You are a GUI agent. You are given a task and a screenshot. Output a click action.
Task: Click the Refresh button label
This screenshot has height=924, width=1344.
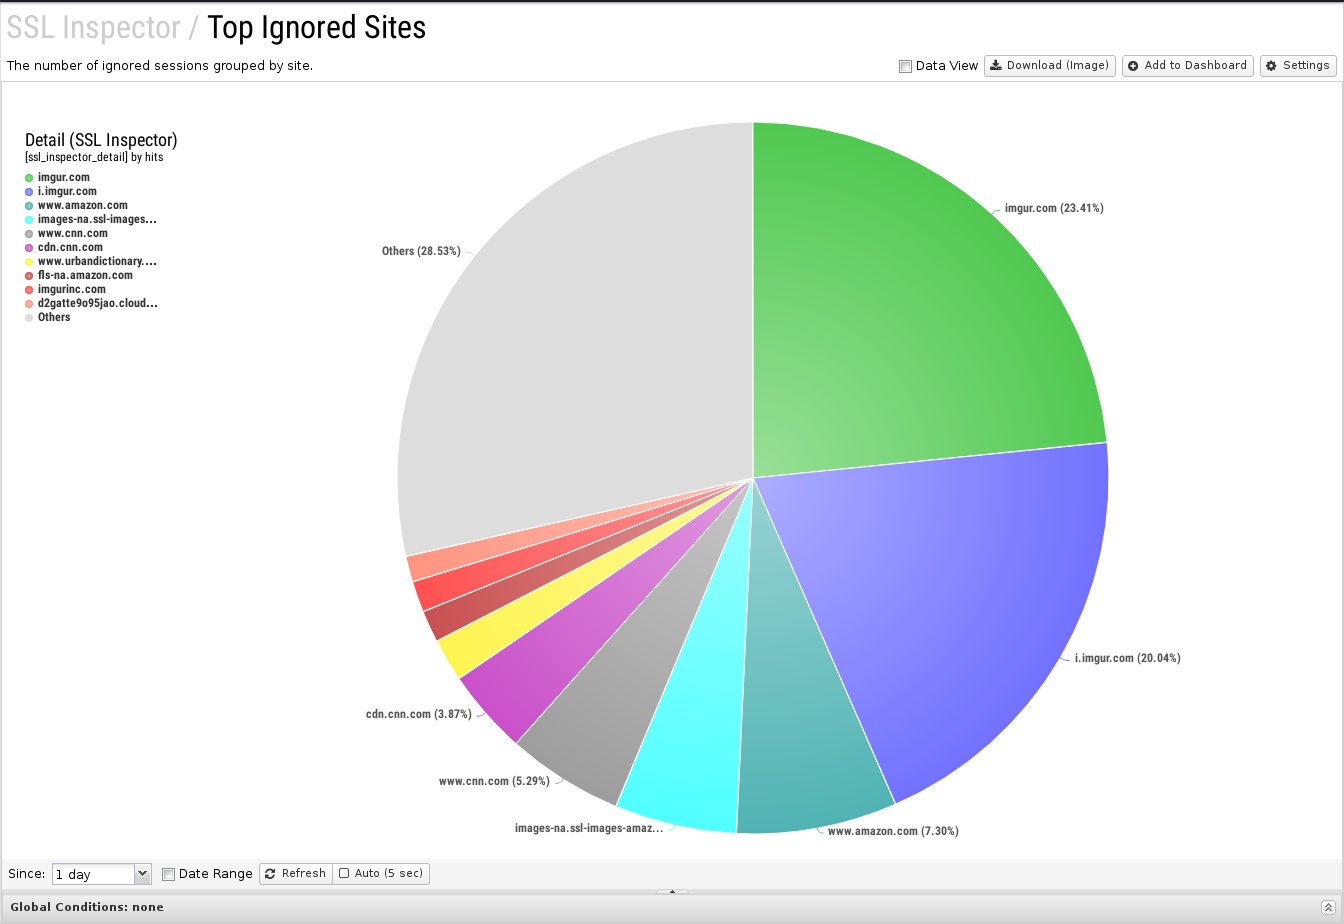(x=303, y=874)
